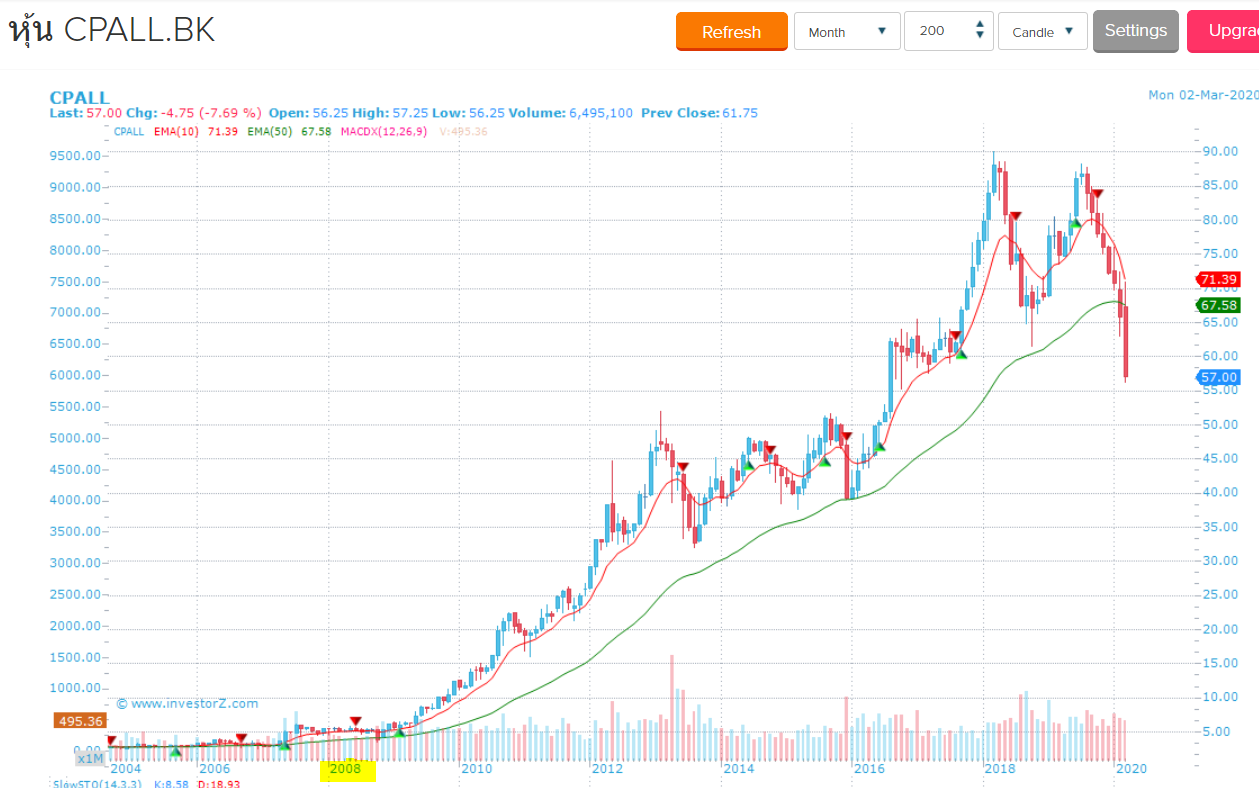
Task: Click the Last: 57.00 value
Action: (x=84, y=113)
